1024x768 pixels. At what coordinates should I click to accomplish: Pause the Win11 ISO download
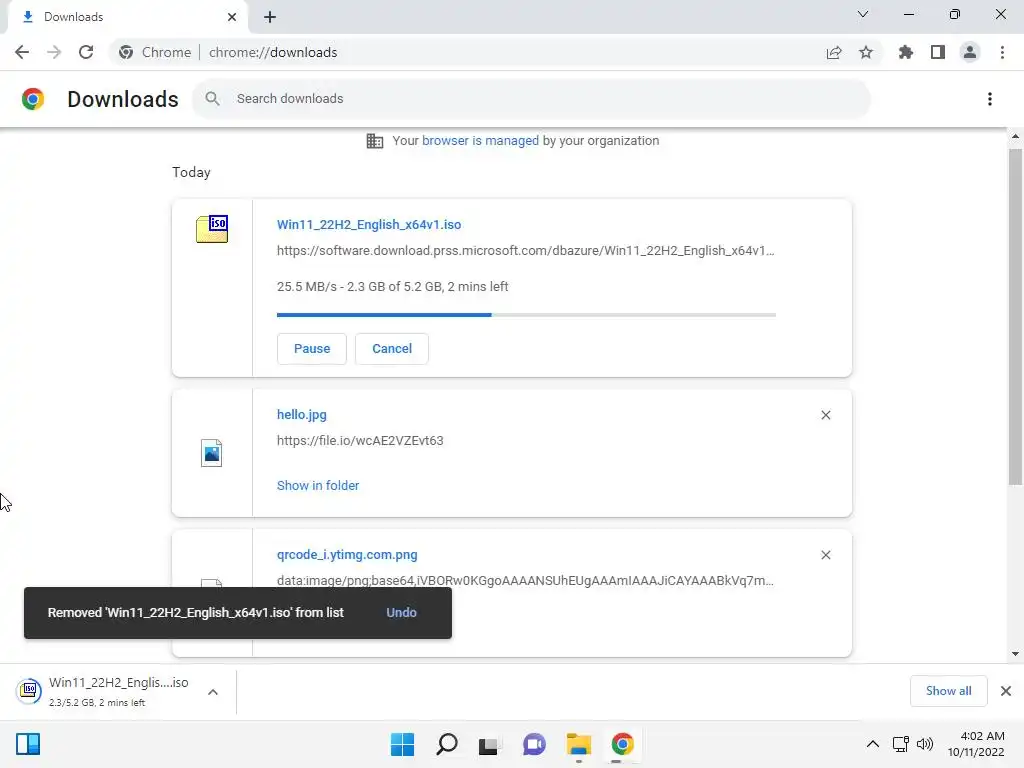pos(312,349)
